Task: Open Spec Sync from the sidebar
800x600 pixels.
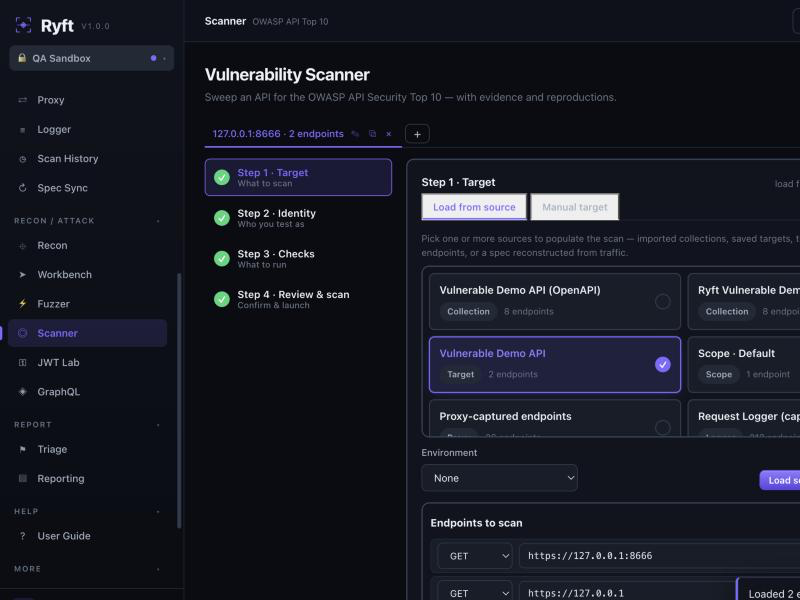Action: 87,188
